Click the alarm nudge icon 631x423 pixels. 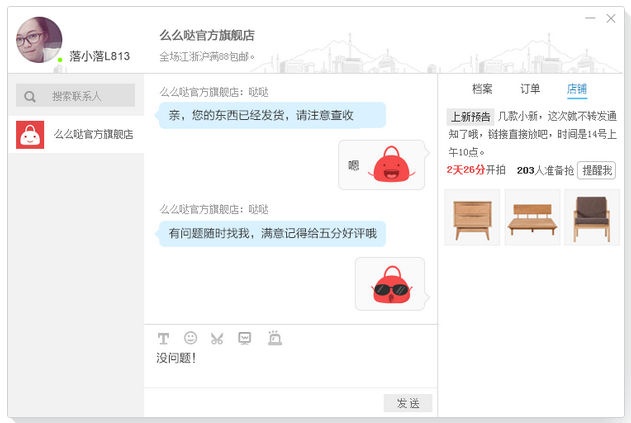click(x=275, y=338)
